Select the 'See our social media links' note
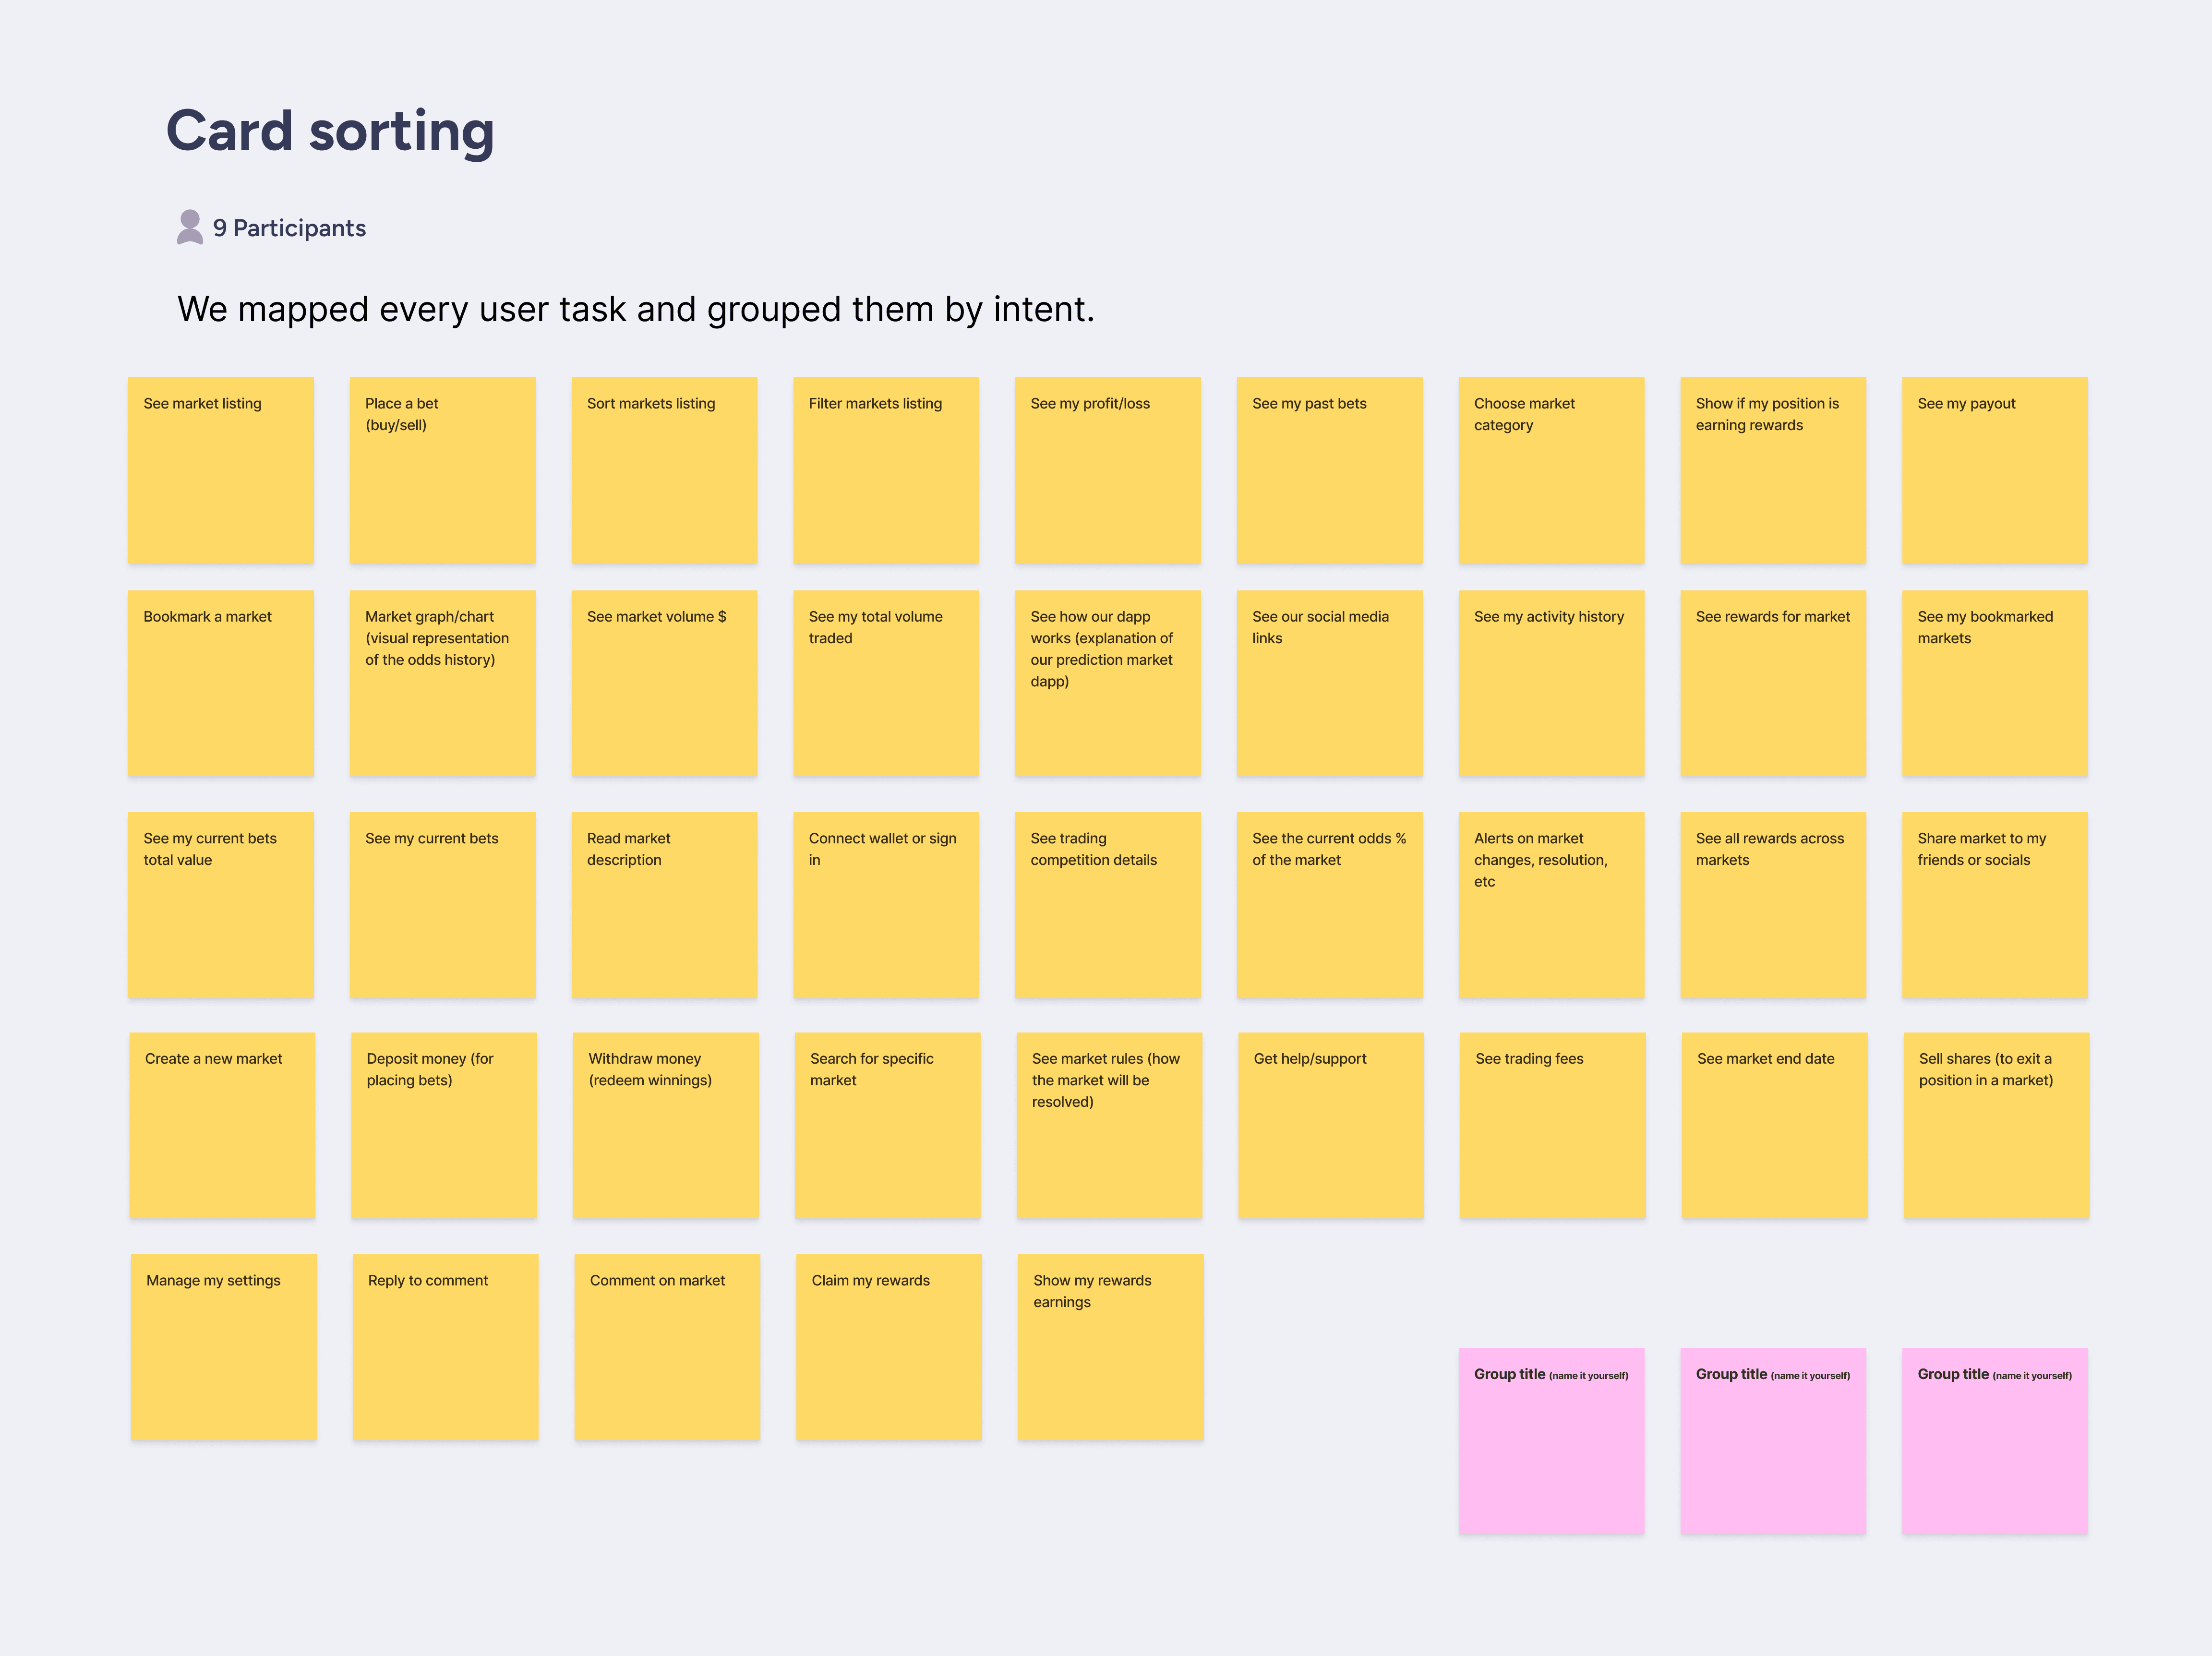 tap(1329, 683)
